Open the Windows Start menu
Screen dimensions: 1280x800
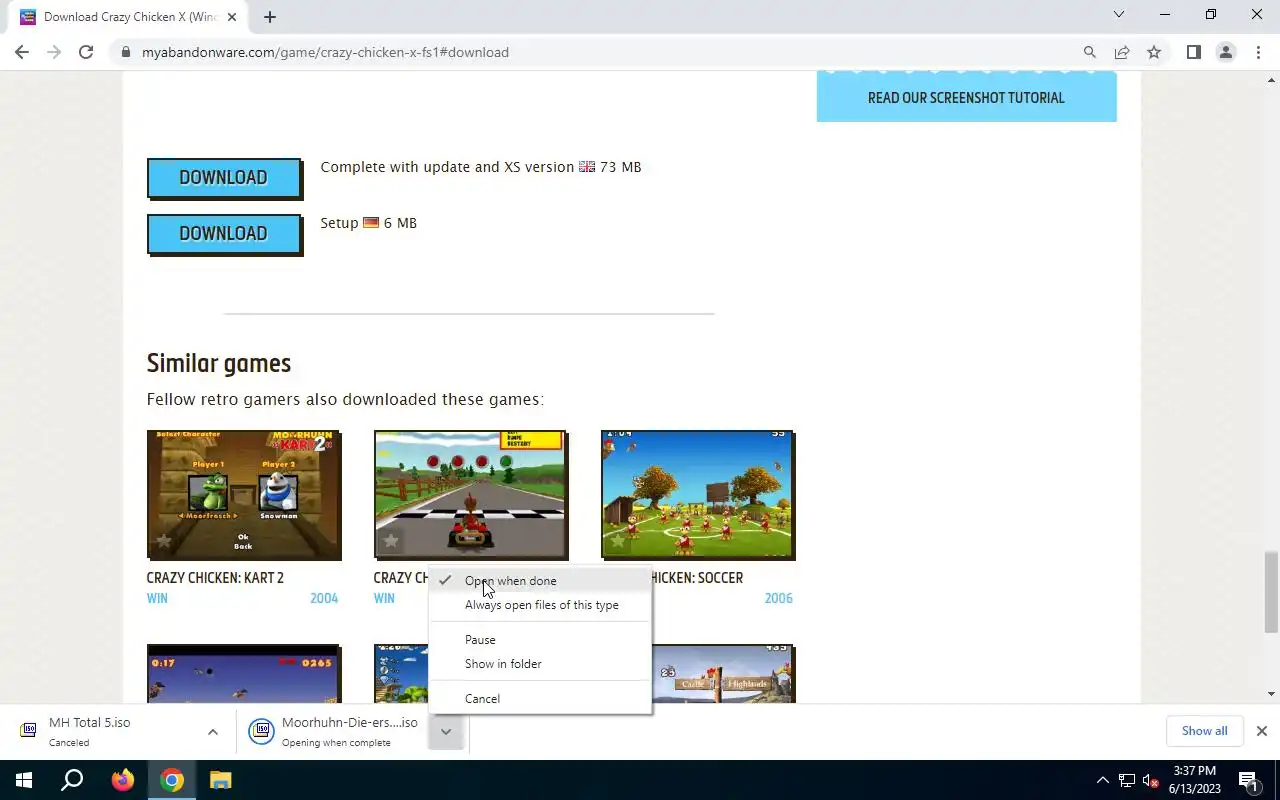coord(23,780)
